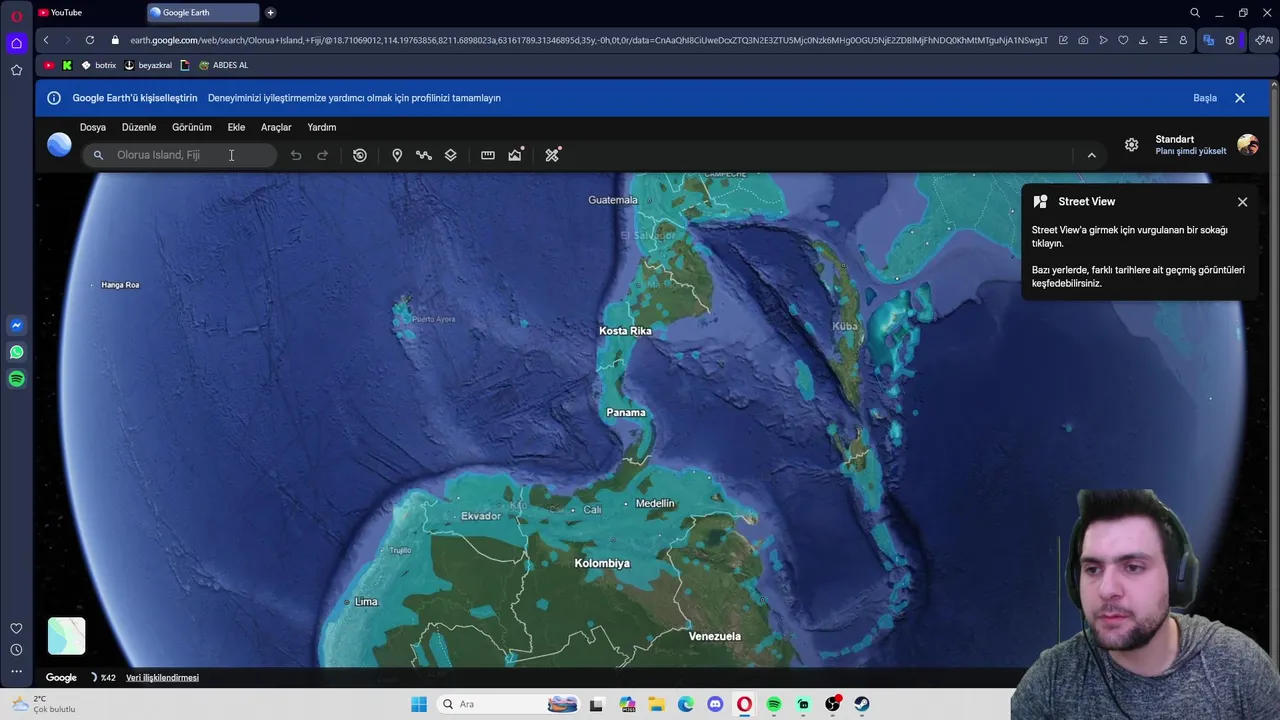Viewport: 1280px width, 720px height.
Task: Redo the last action in Earth
Action: 322,155
